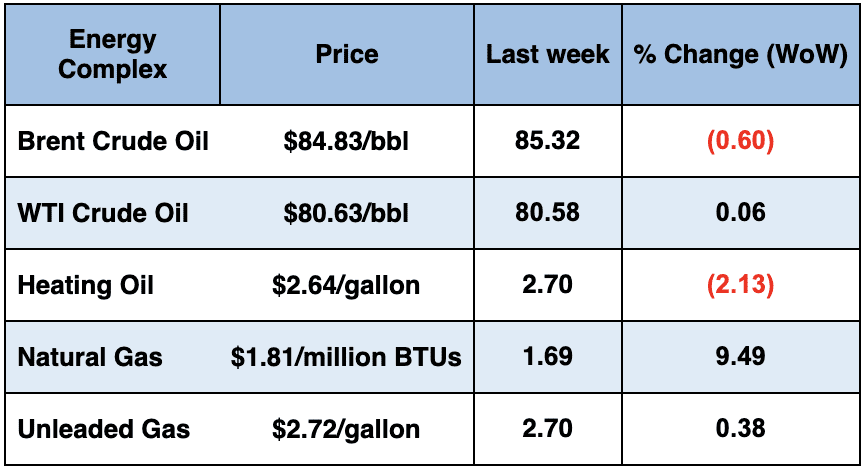Select the Natural Gas row label
The image size is (868, 474).
tap(90, 357)
